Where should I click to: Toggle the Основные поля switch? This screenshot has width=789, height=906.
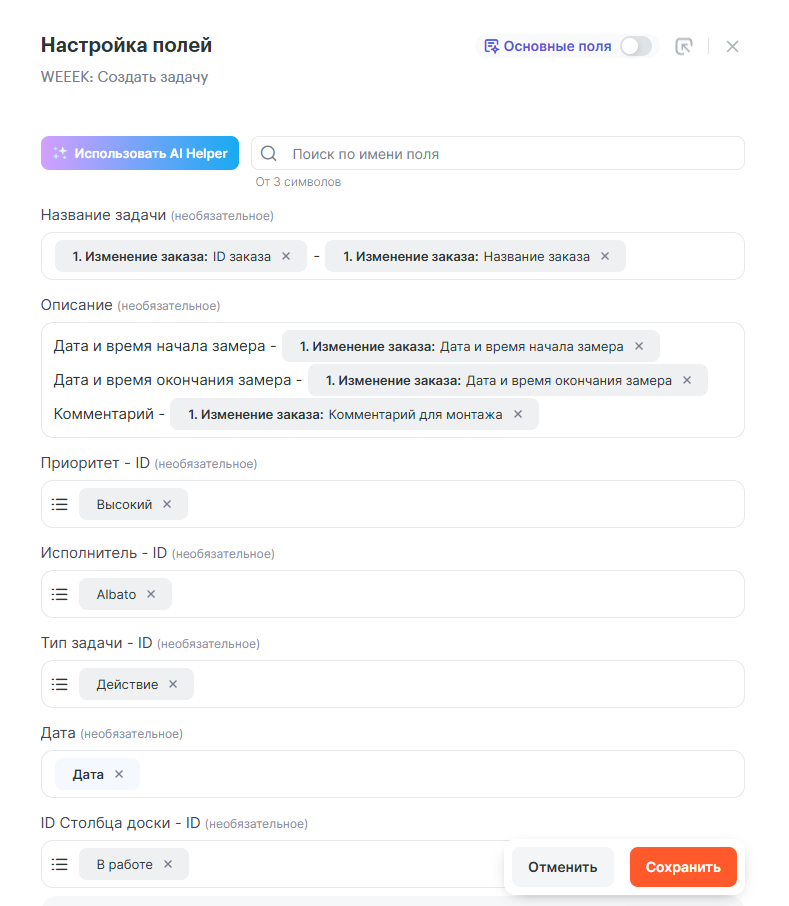coord(635,46)
